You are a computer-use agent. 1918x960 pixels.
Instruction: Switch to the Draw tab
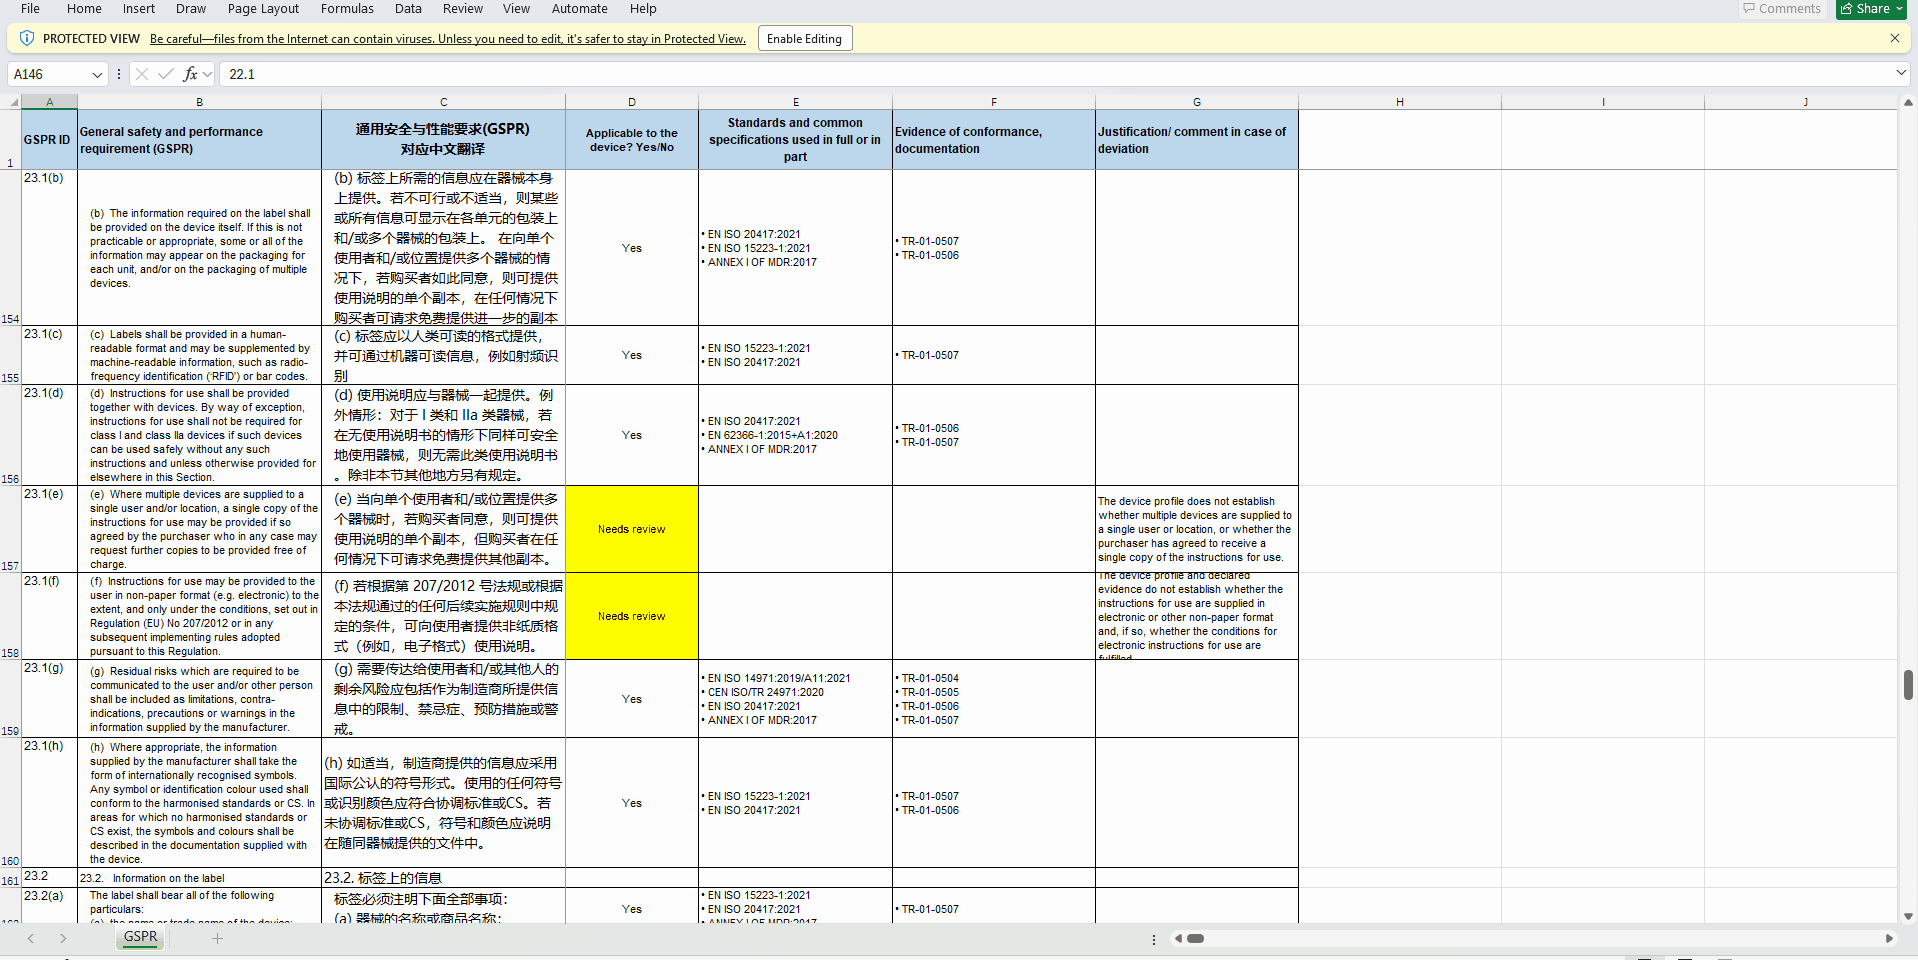pyautogui.click(x=191, y=9)
